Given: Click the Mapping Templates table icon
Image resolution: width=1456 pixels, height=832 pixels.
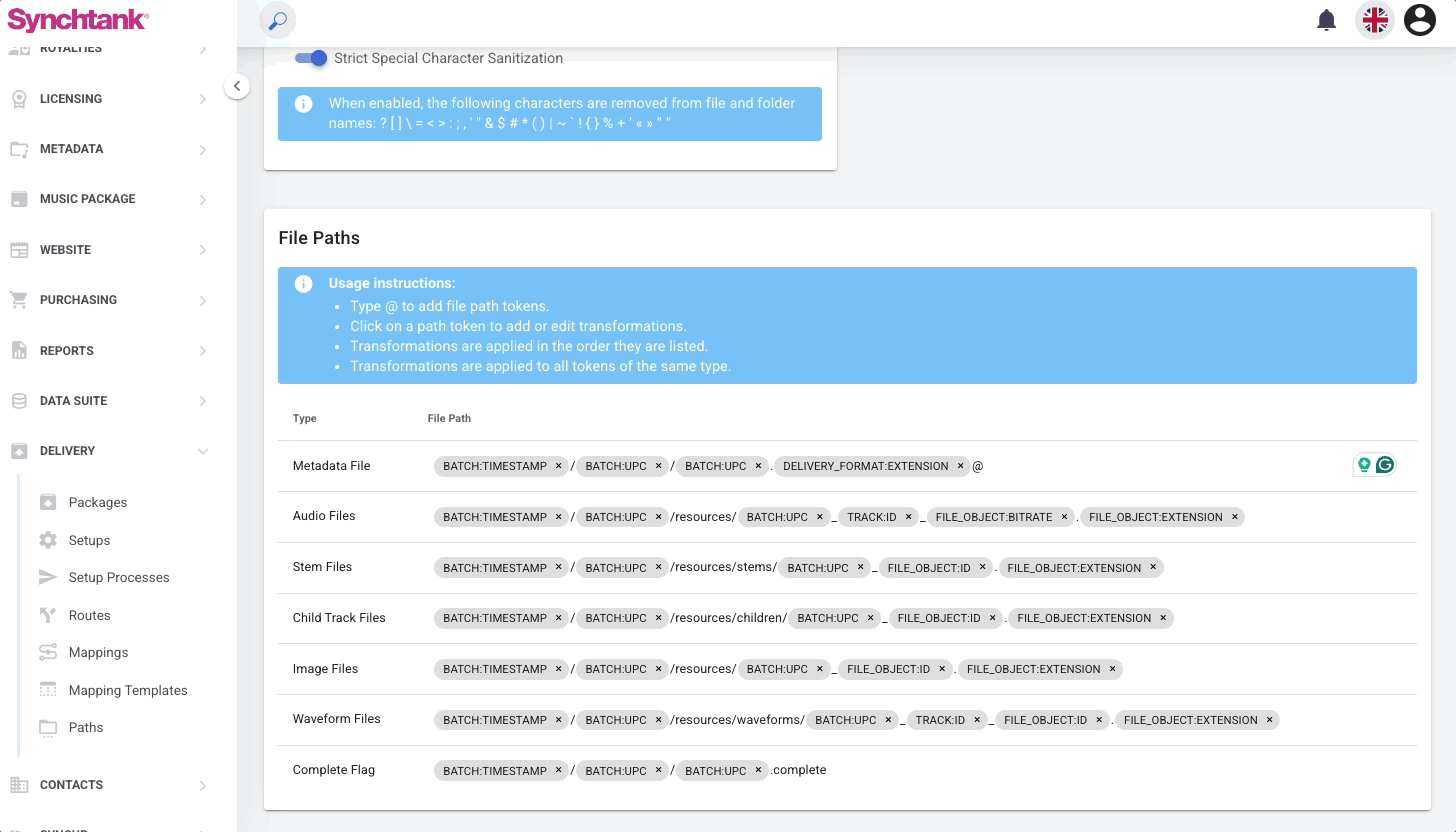Looking at the screenshot, I should pyautogui.click(x=48, y=690).
